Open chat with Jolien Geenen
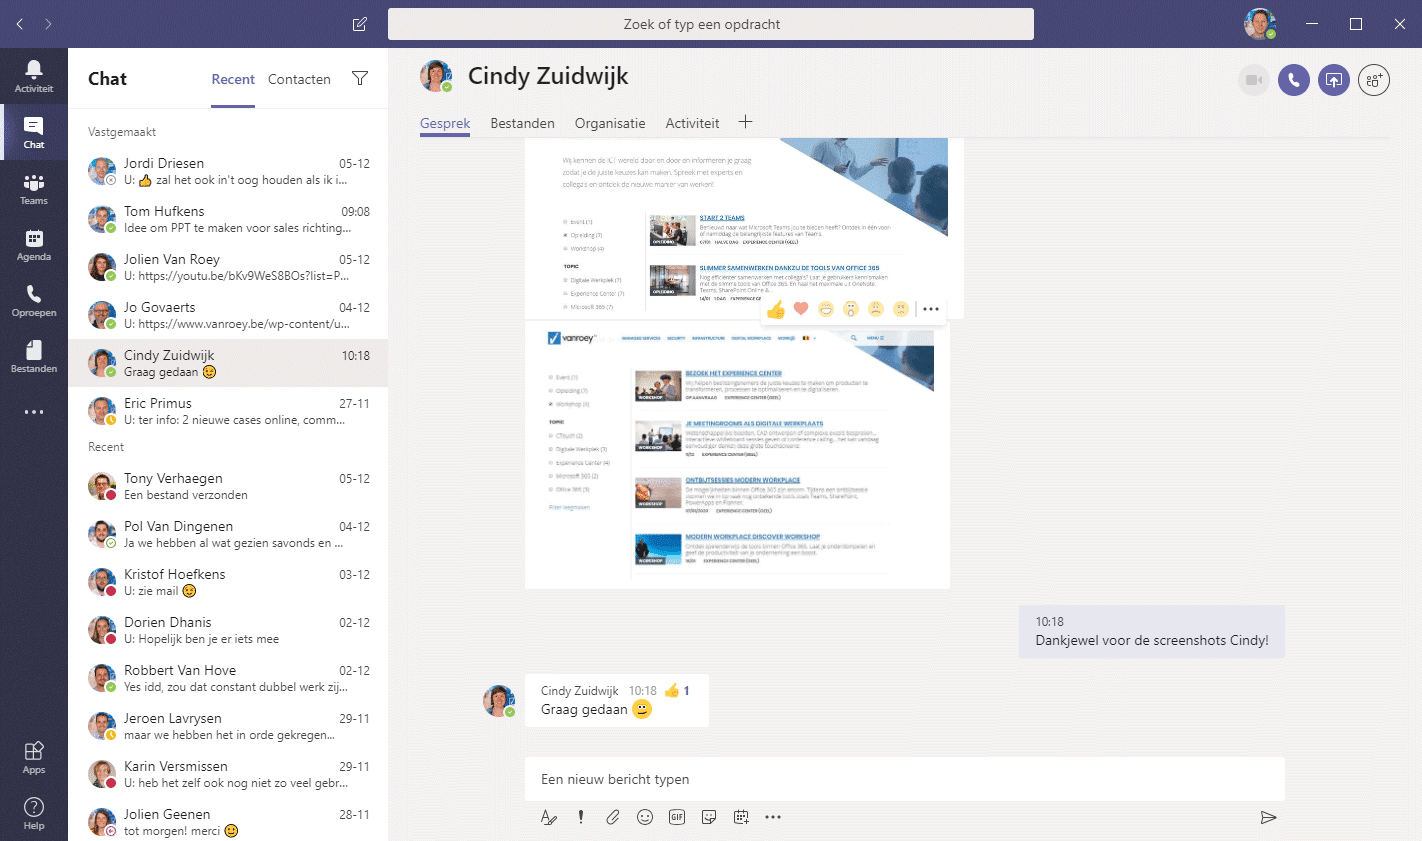This screenshot has height=841, width=1422. (x=228, y=822)
